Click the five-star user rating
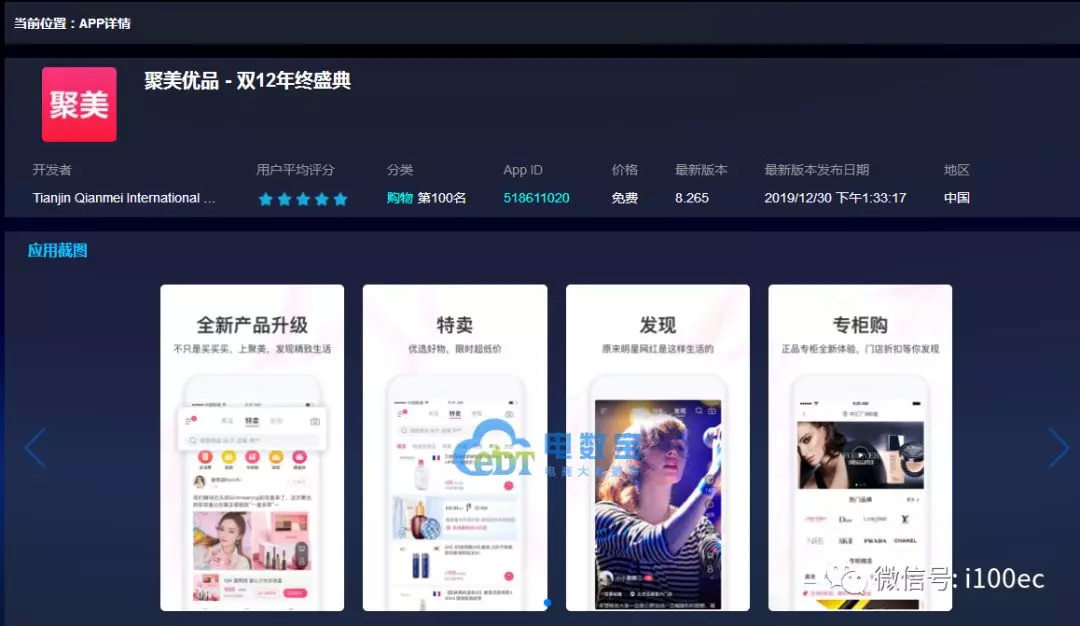 303,199
